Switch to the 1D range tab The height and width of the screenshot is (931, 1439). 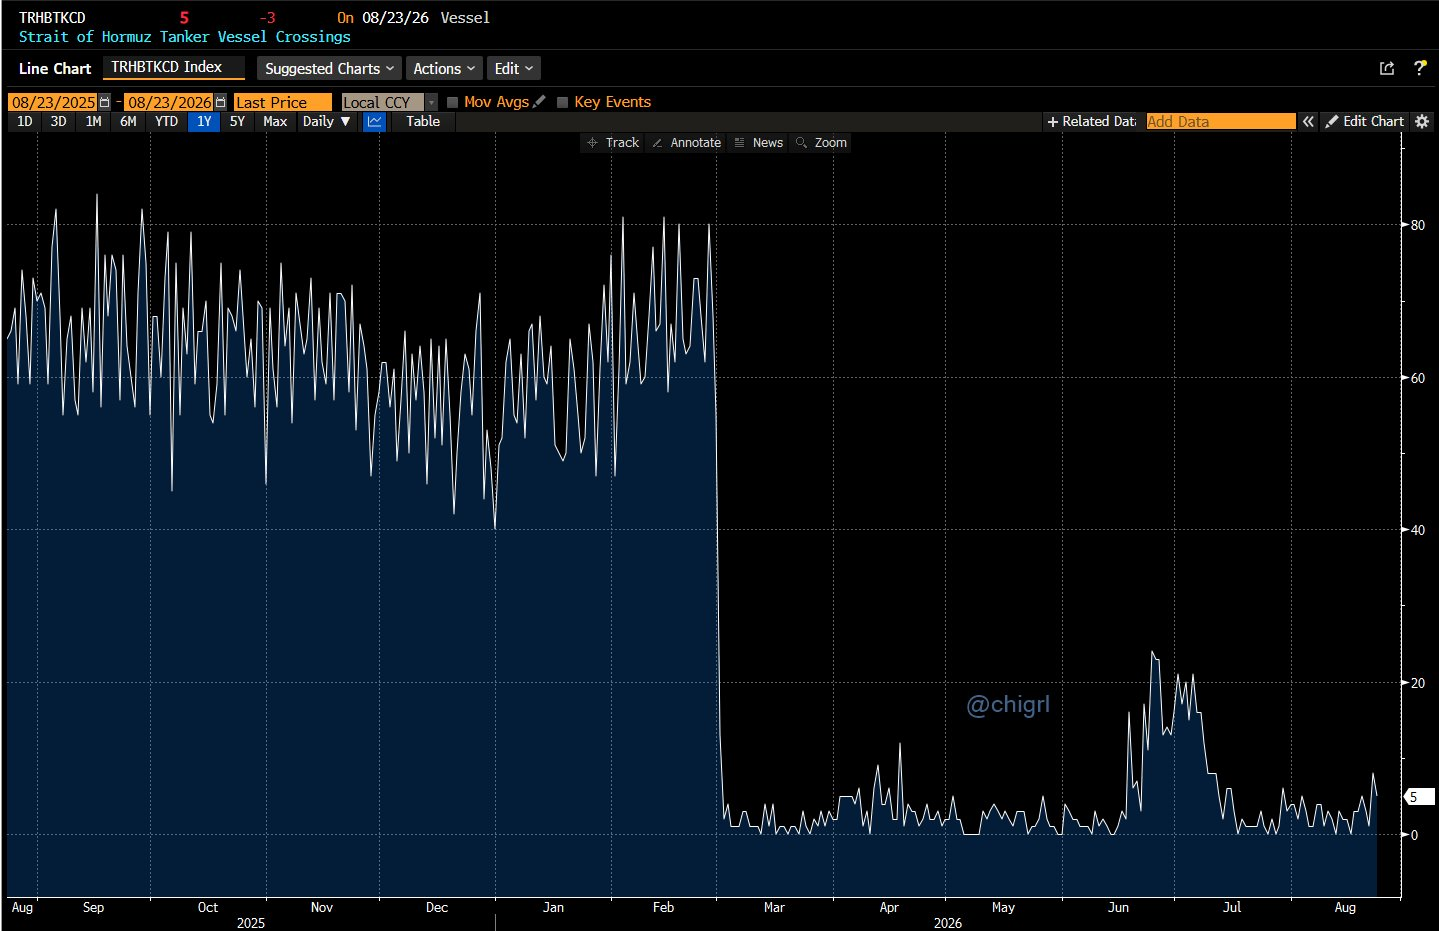25,121
